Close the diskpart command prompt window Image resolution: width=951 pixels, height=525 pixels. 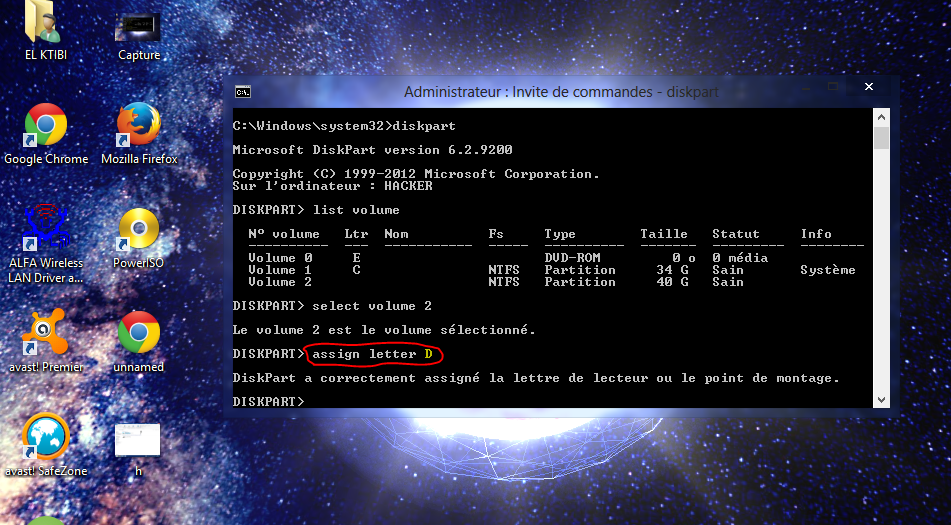tap(869, 87)
